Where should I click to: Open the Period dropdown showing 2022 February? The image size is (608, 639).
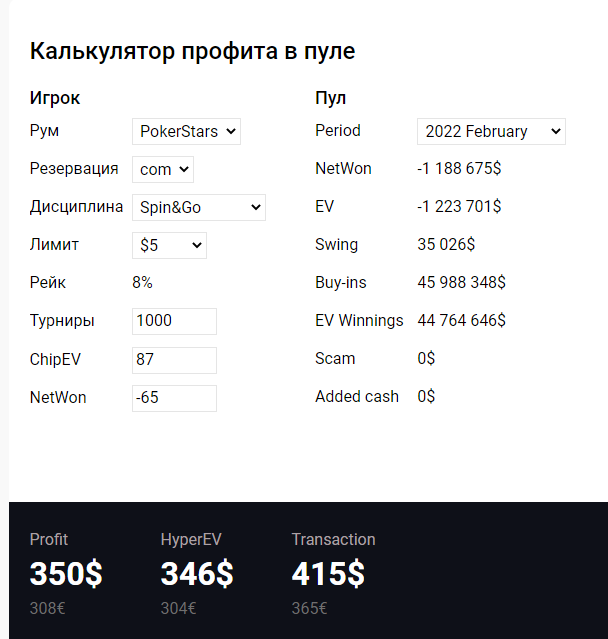490,131
